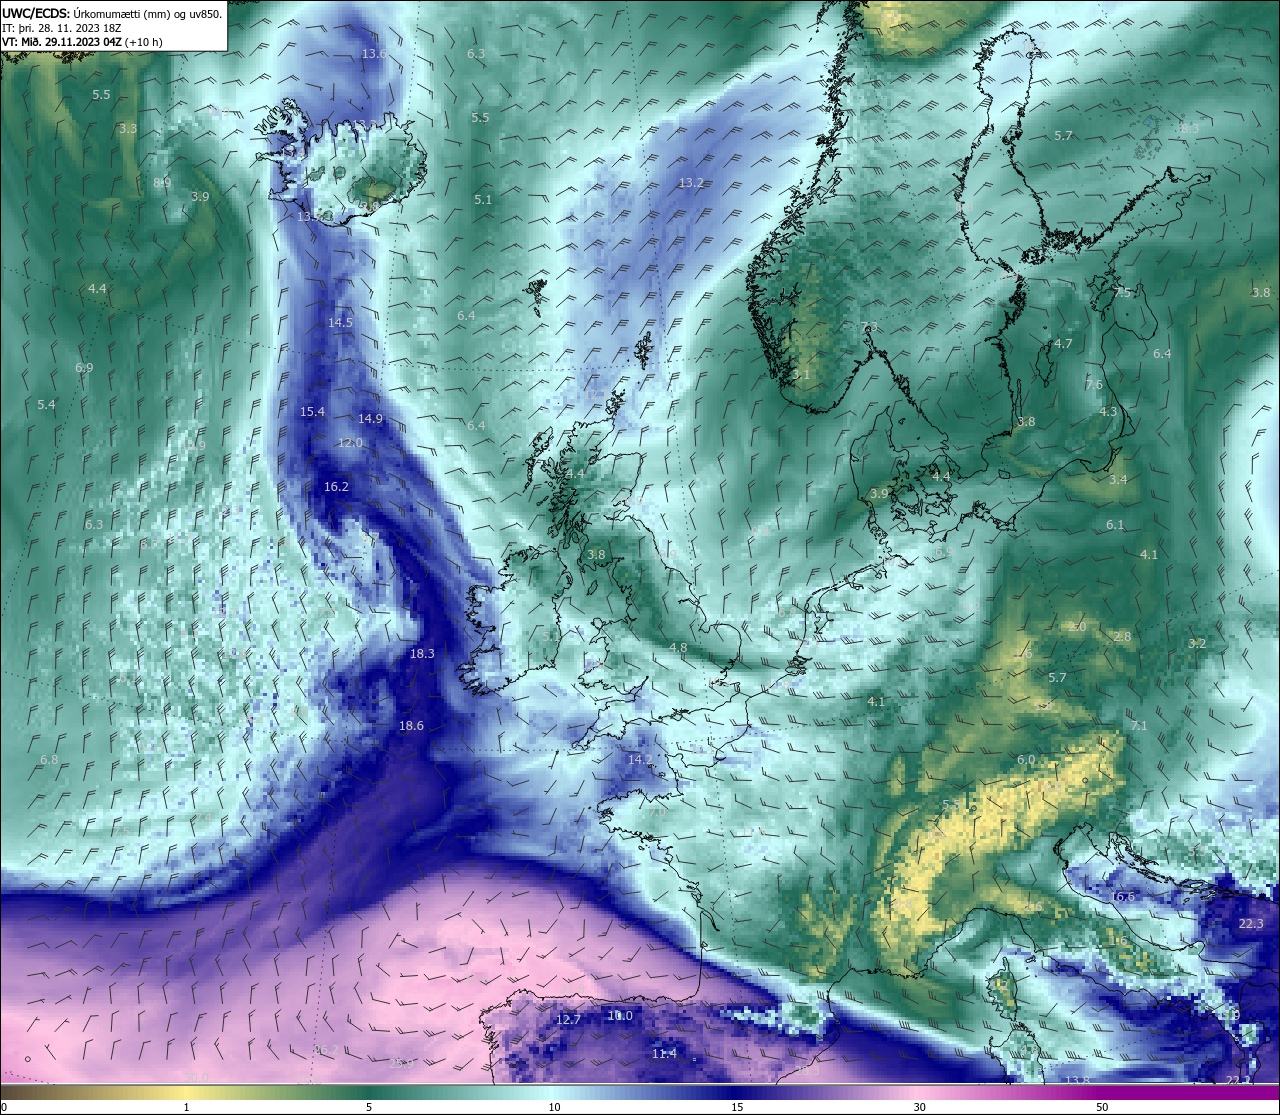Click the 4.7 value over Sweden
Screen dimensions: 1280x1115
tap(1063, 344)
